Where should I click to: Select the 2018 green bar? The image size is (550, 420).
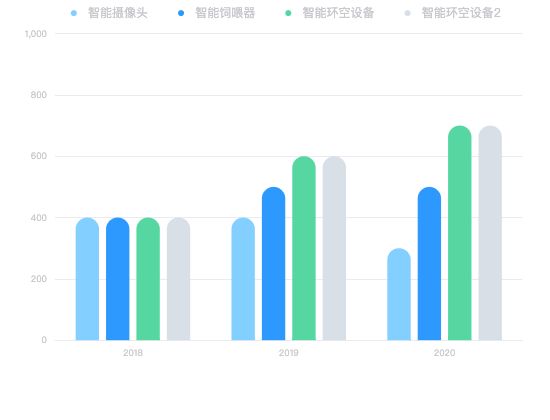coord(148,279)
